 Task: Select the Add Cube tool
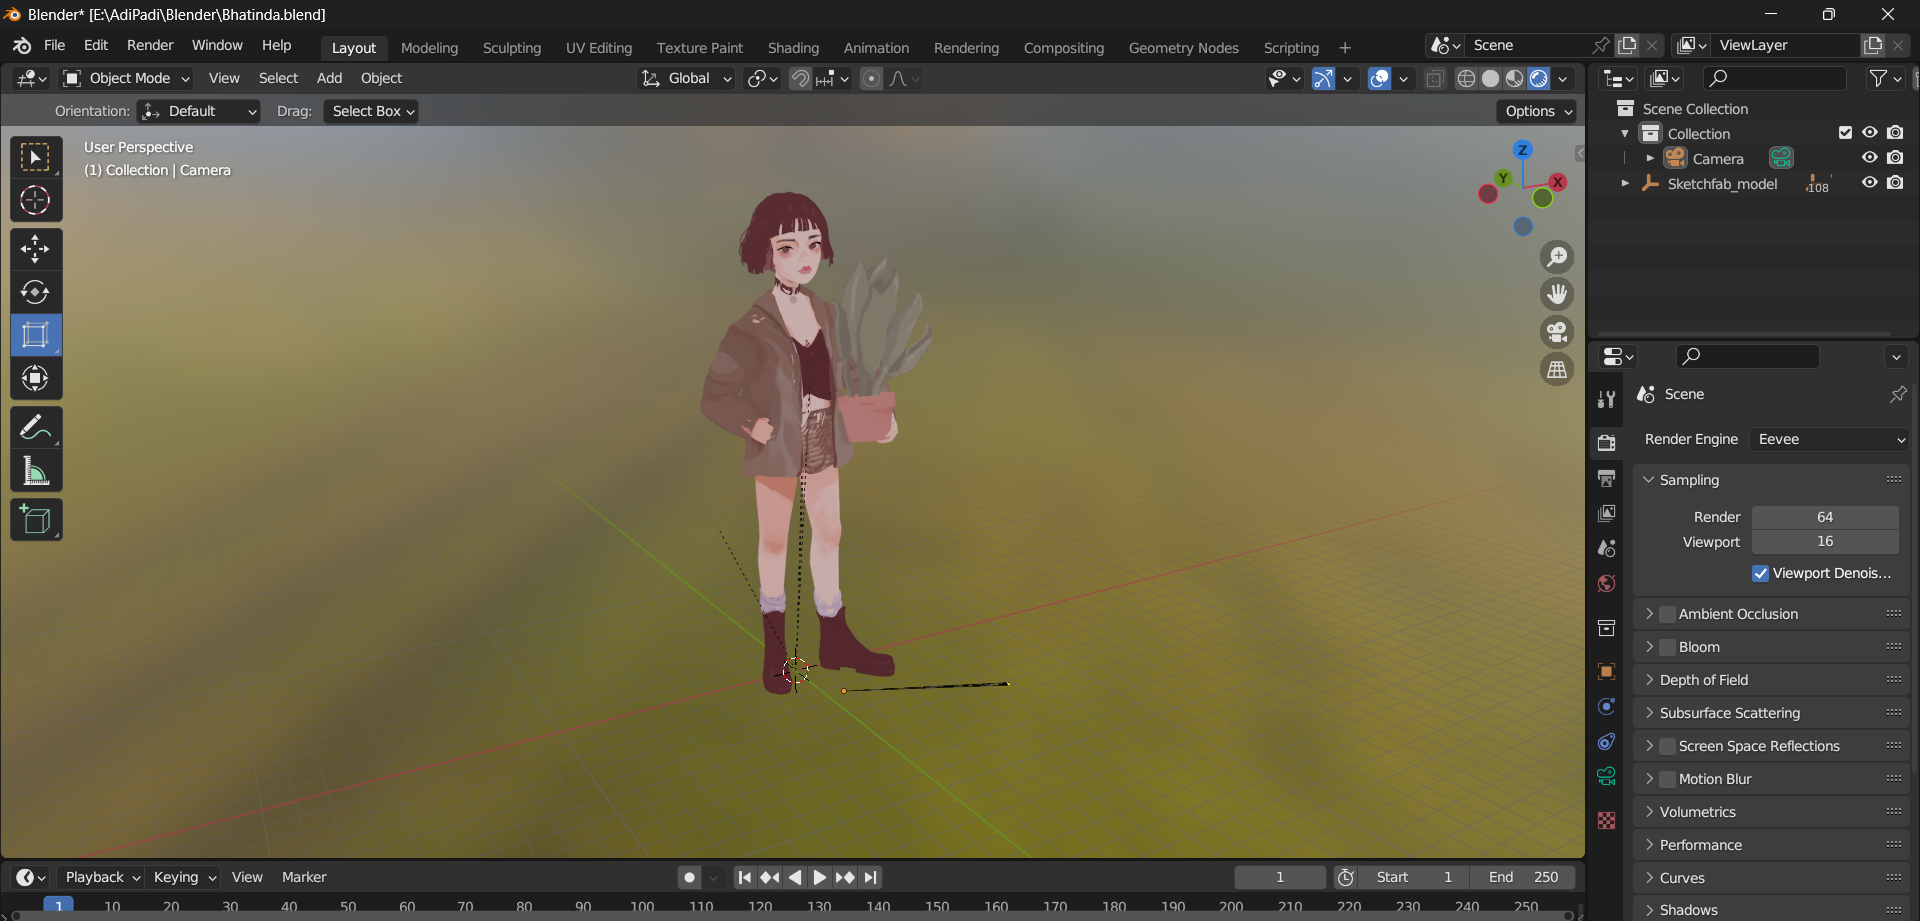click(36, 520)
